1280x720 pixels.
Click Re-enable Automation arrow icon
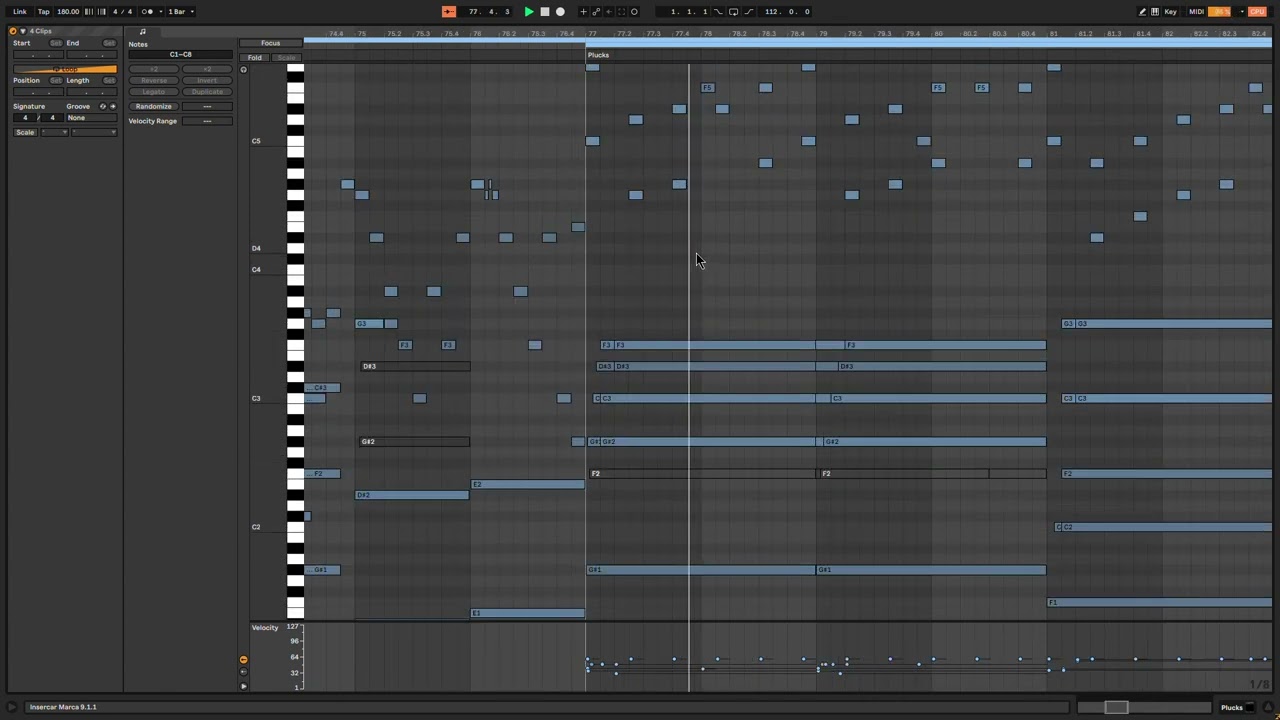(609, 12)
